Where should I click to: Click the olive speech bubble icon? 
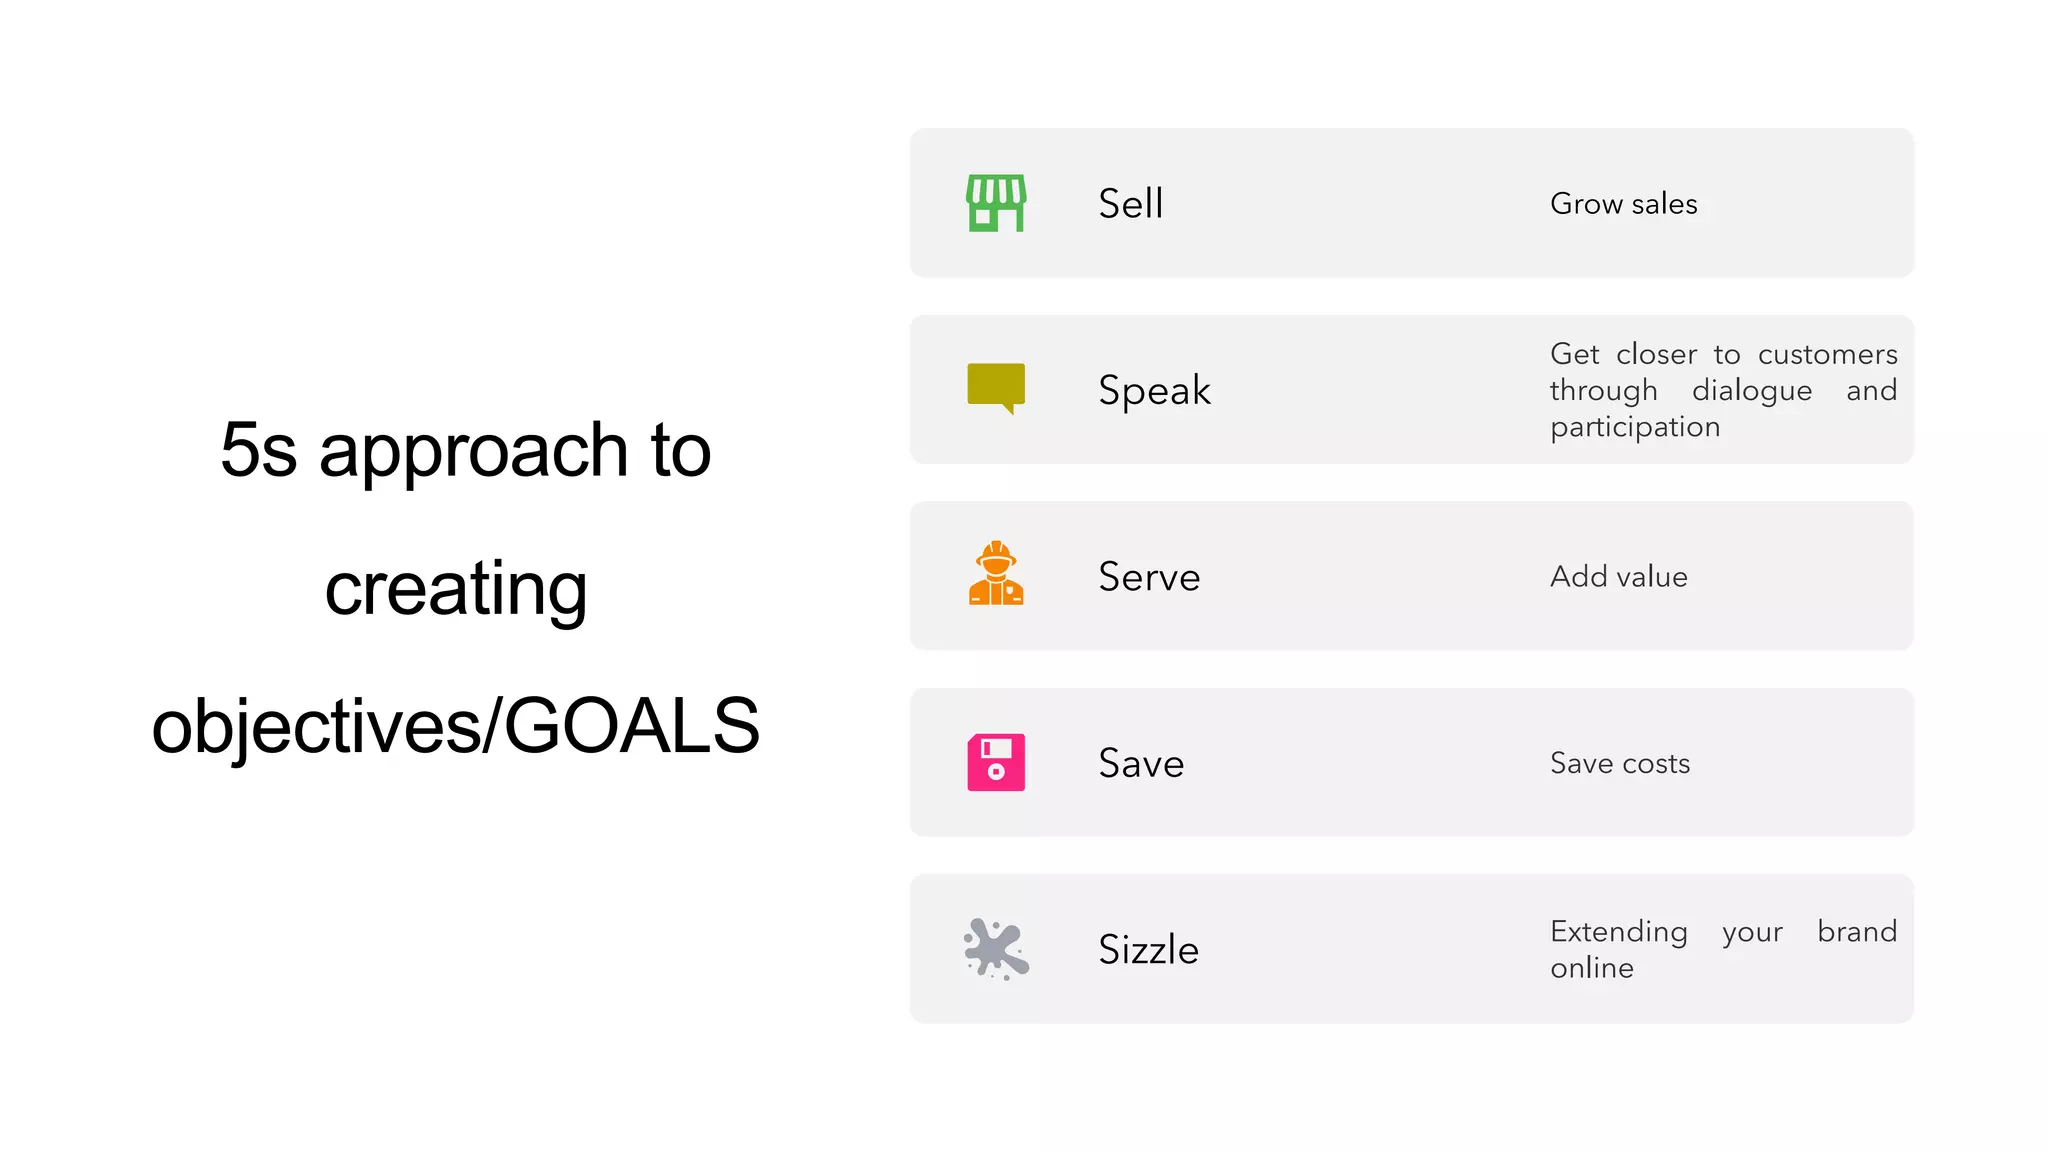point(996,388)
